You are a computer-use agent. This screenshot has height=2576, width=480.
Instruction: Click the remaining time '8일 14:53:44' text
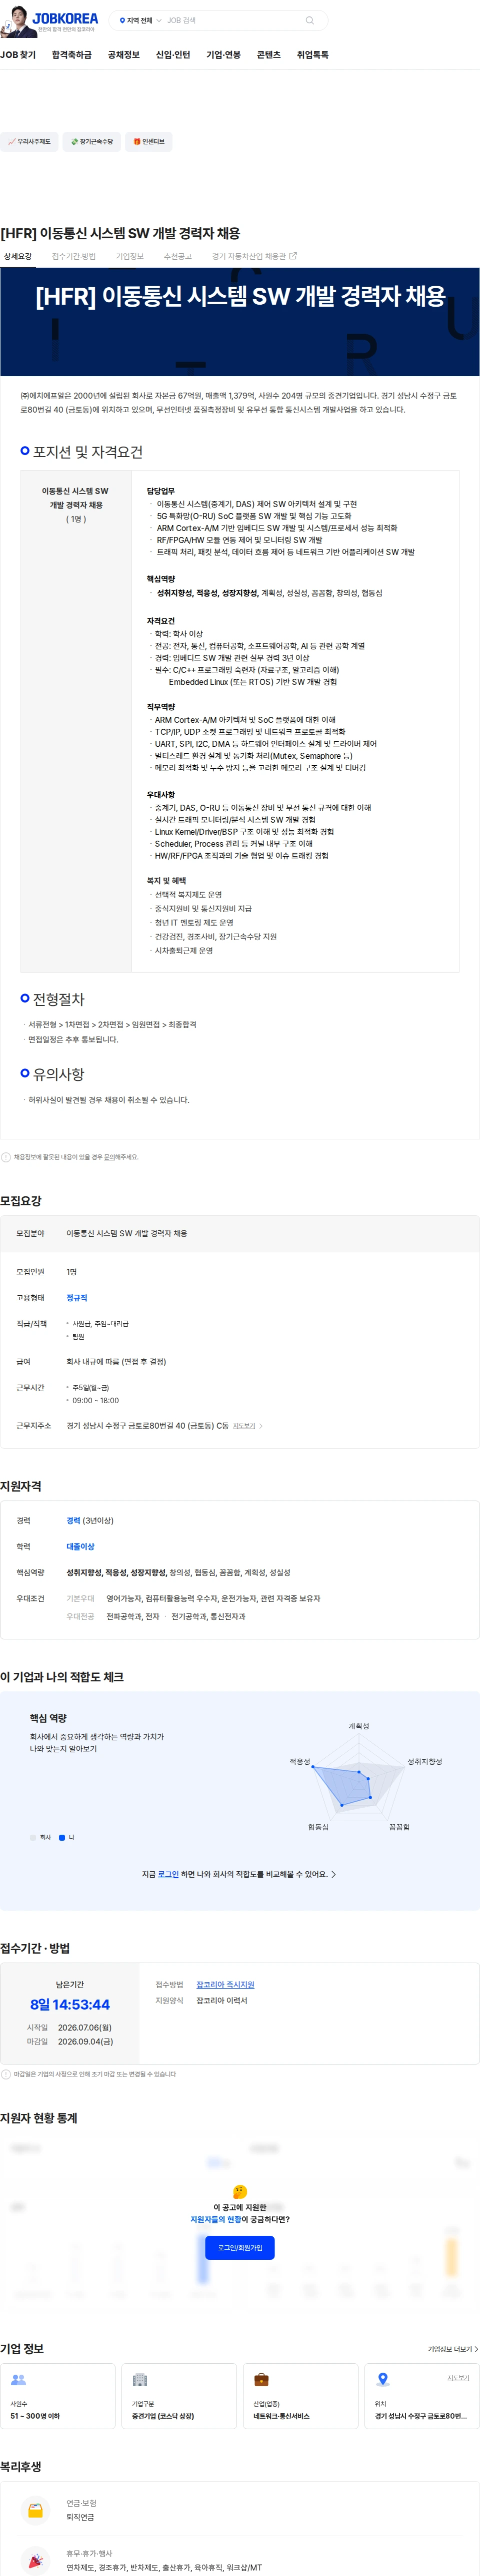click(x=70, y=2005)
